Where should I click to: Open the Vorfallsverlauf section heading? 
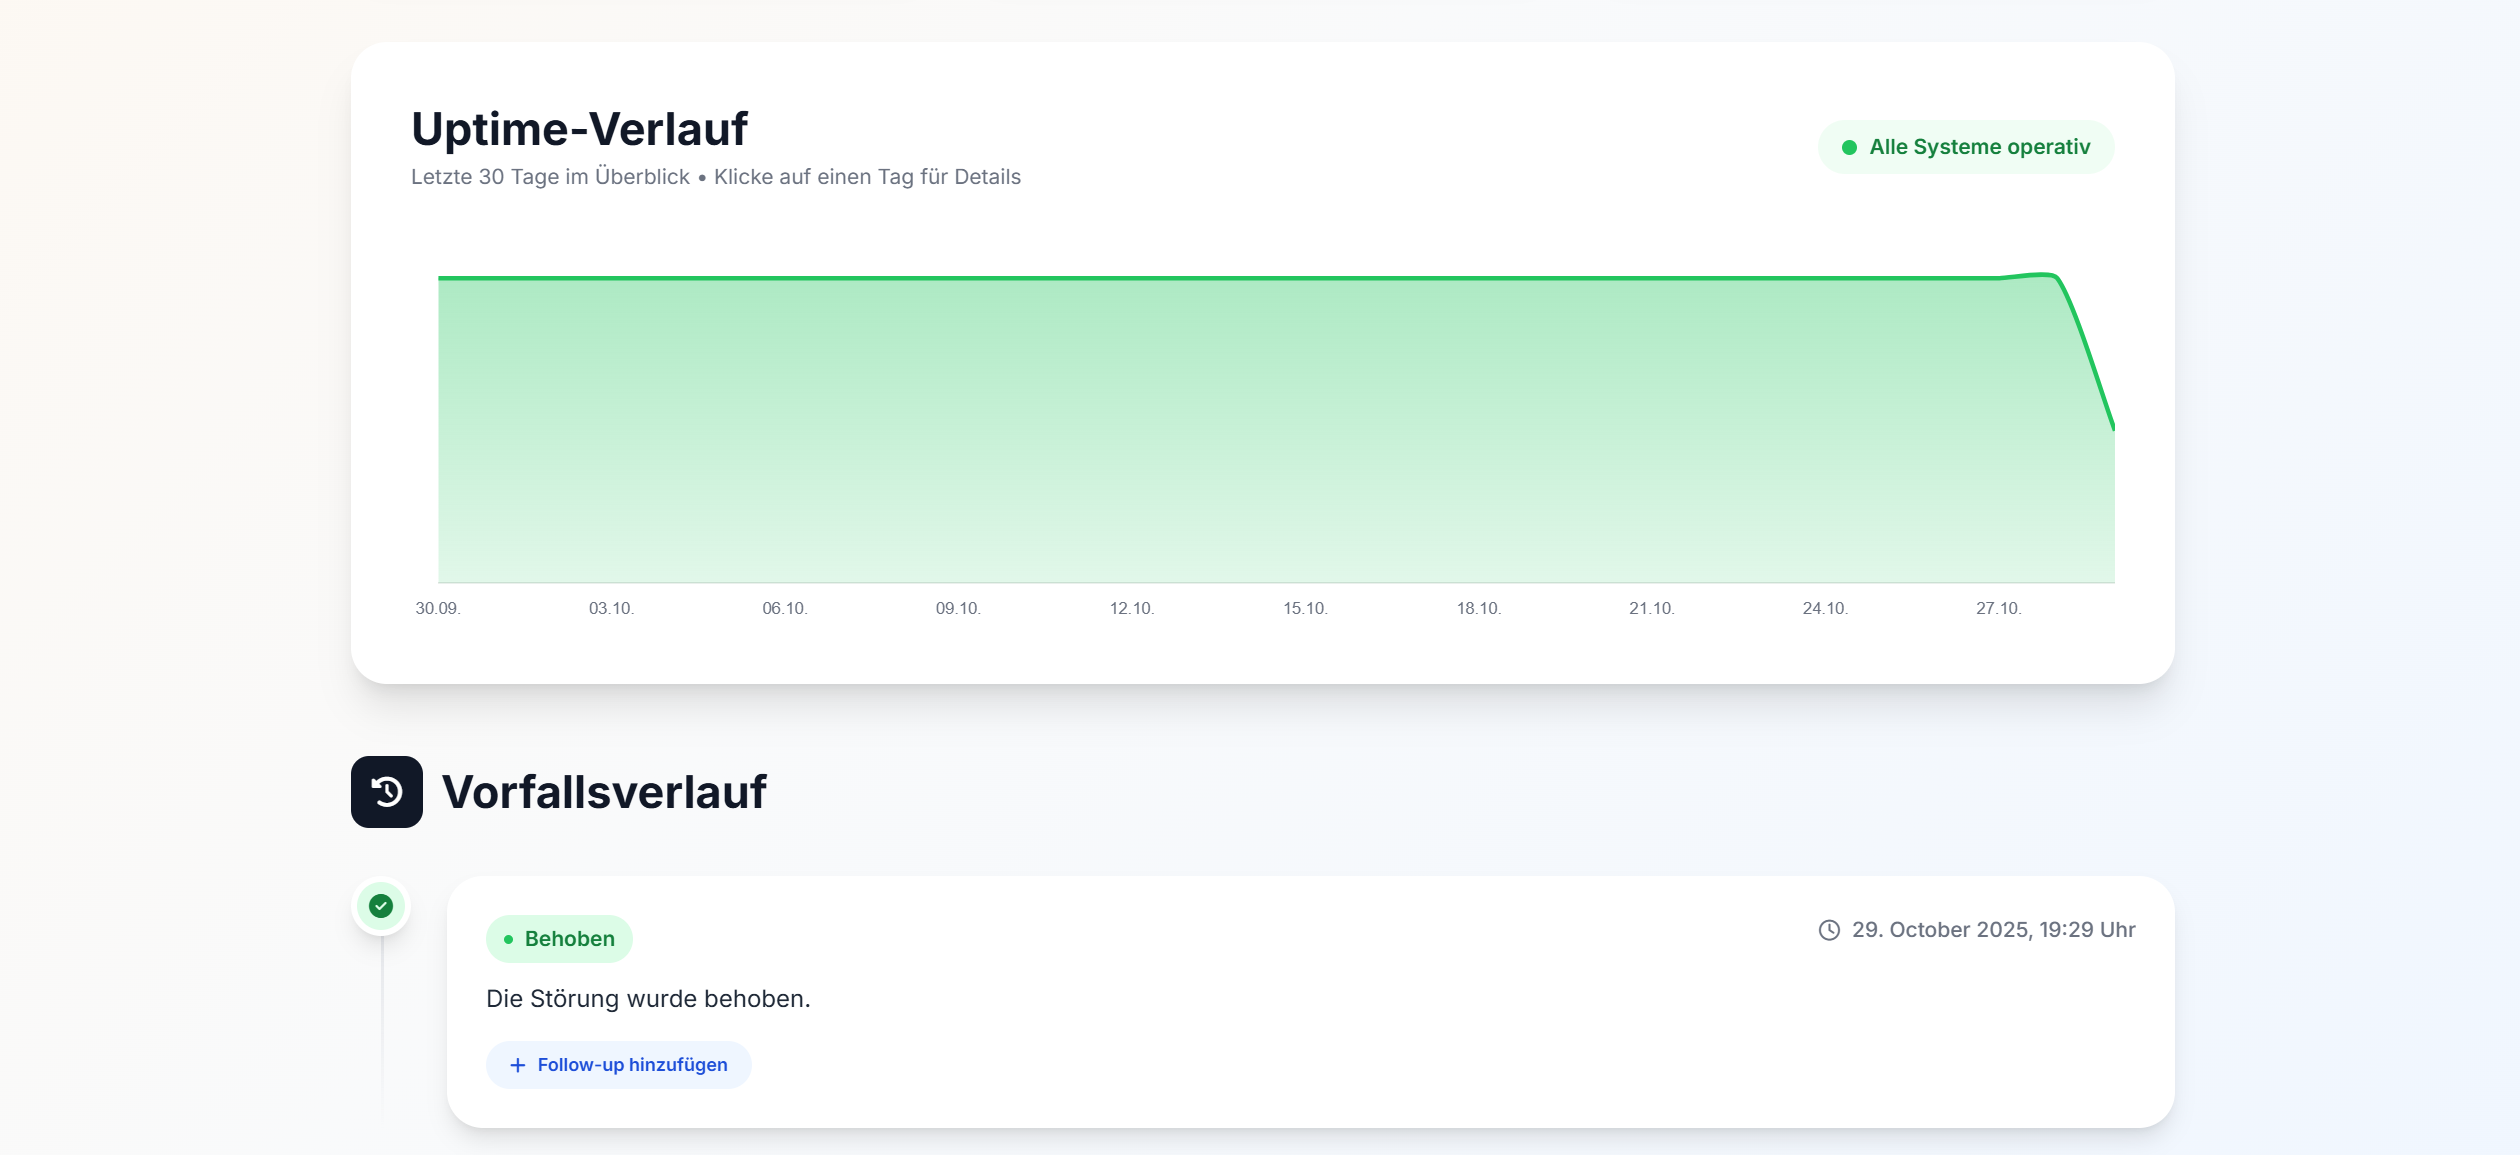click(606, 791)
